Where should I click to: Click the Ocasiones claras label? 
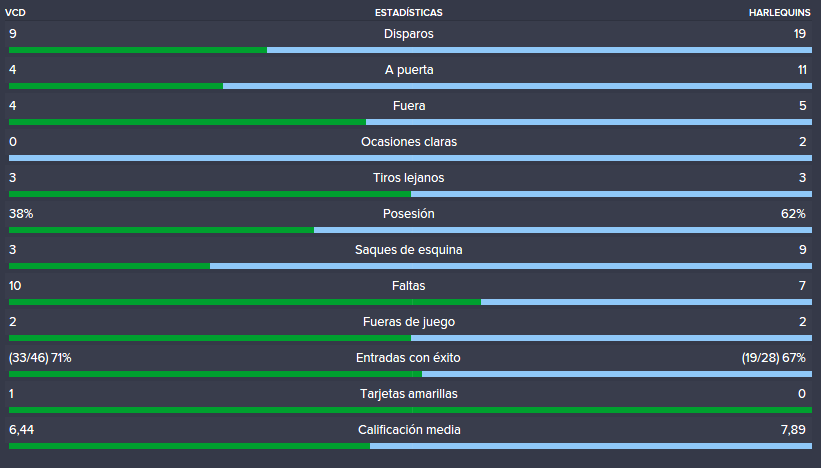pyautogui.click(x=409, y=142)
